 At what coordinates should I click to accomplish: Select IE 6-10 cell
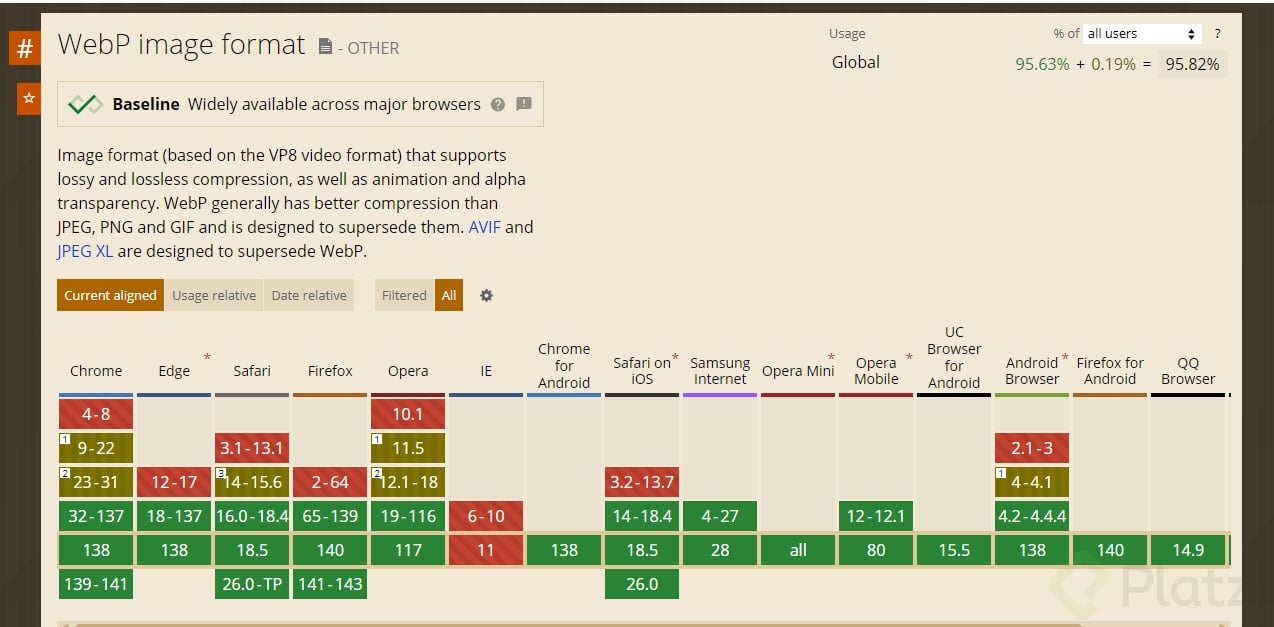(x=486, y=516)
